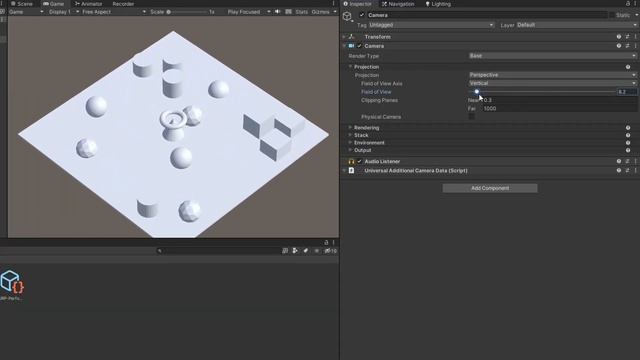The image size is (640, 360).
Task: Open presets for Universal Additional Camera Data
Action: pyautogui.click(x=627, y=171)
